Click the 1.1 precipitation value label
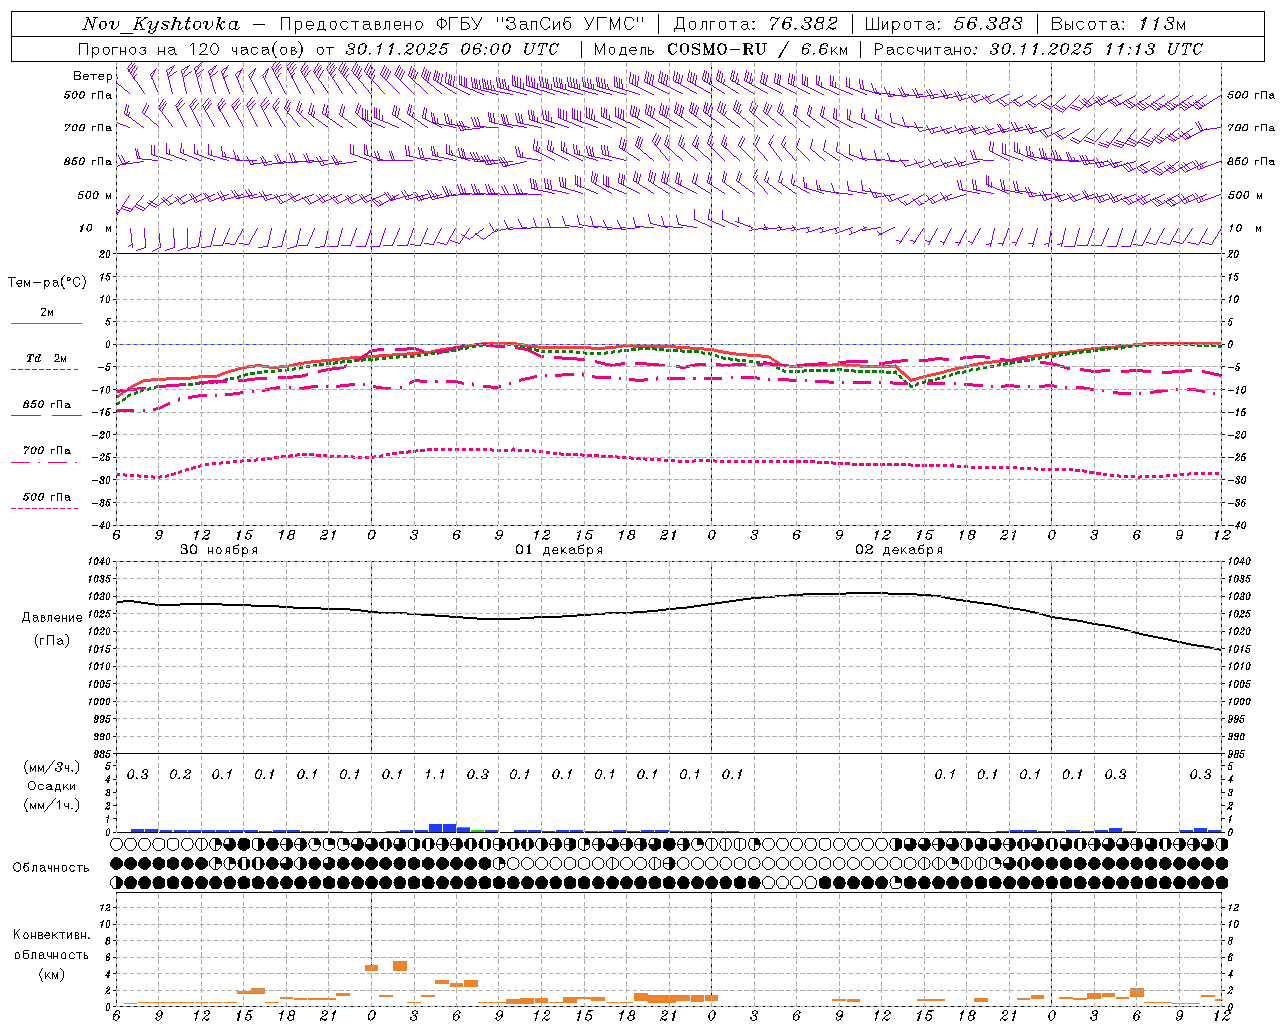 click(435, 774)
